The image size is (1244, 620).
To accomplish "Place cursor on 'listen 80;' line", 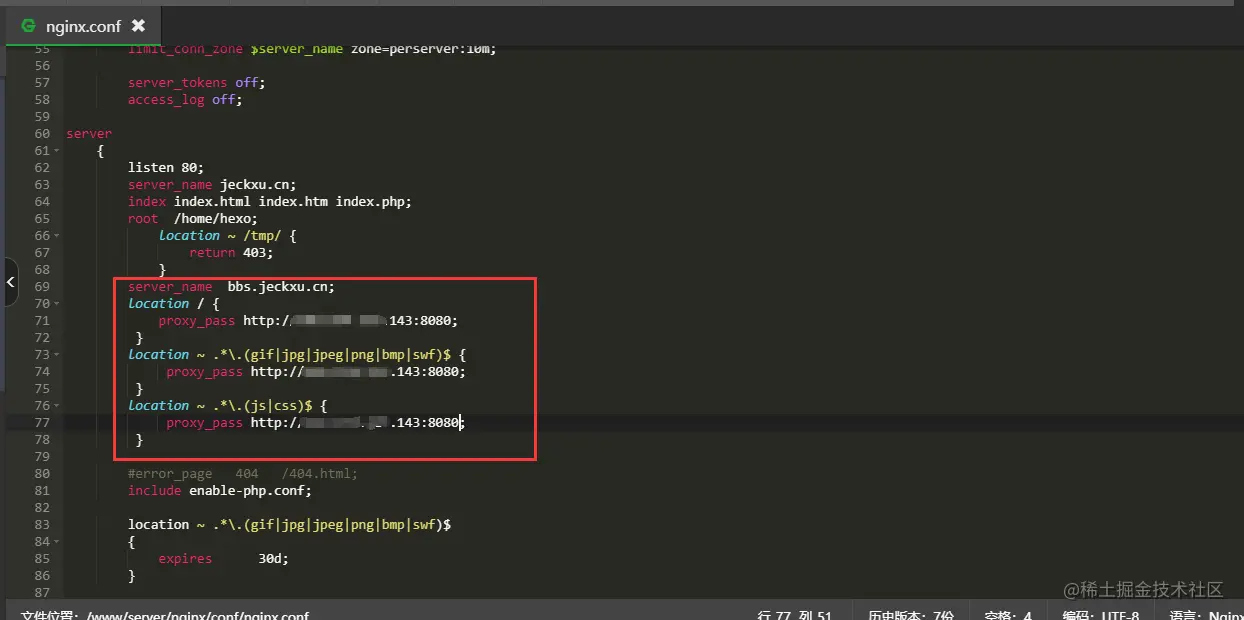I will coord(166,168).
